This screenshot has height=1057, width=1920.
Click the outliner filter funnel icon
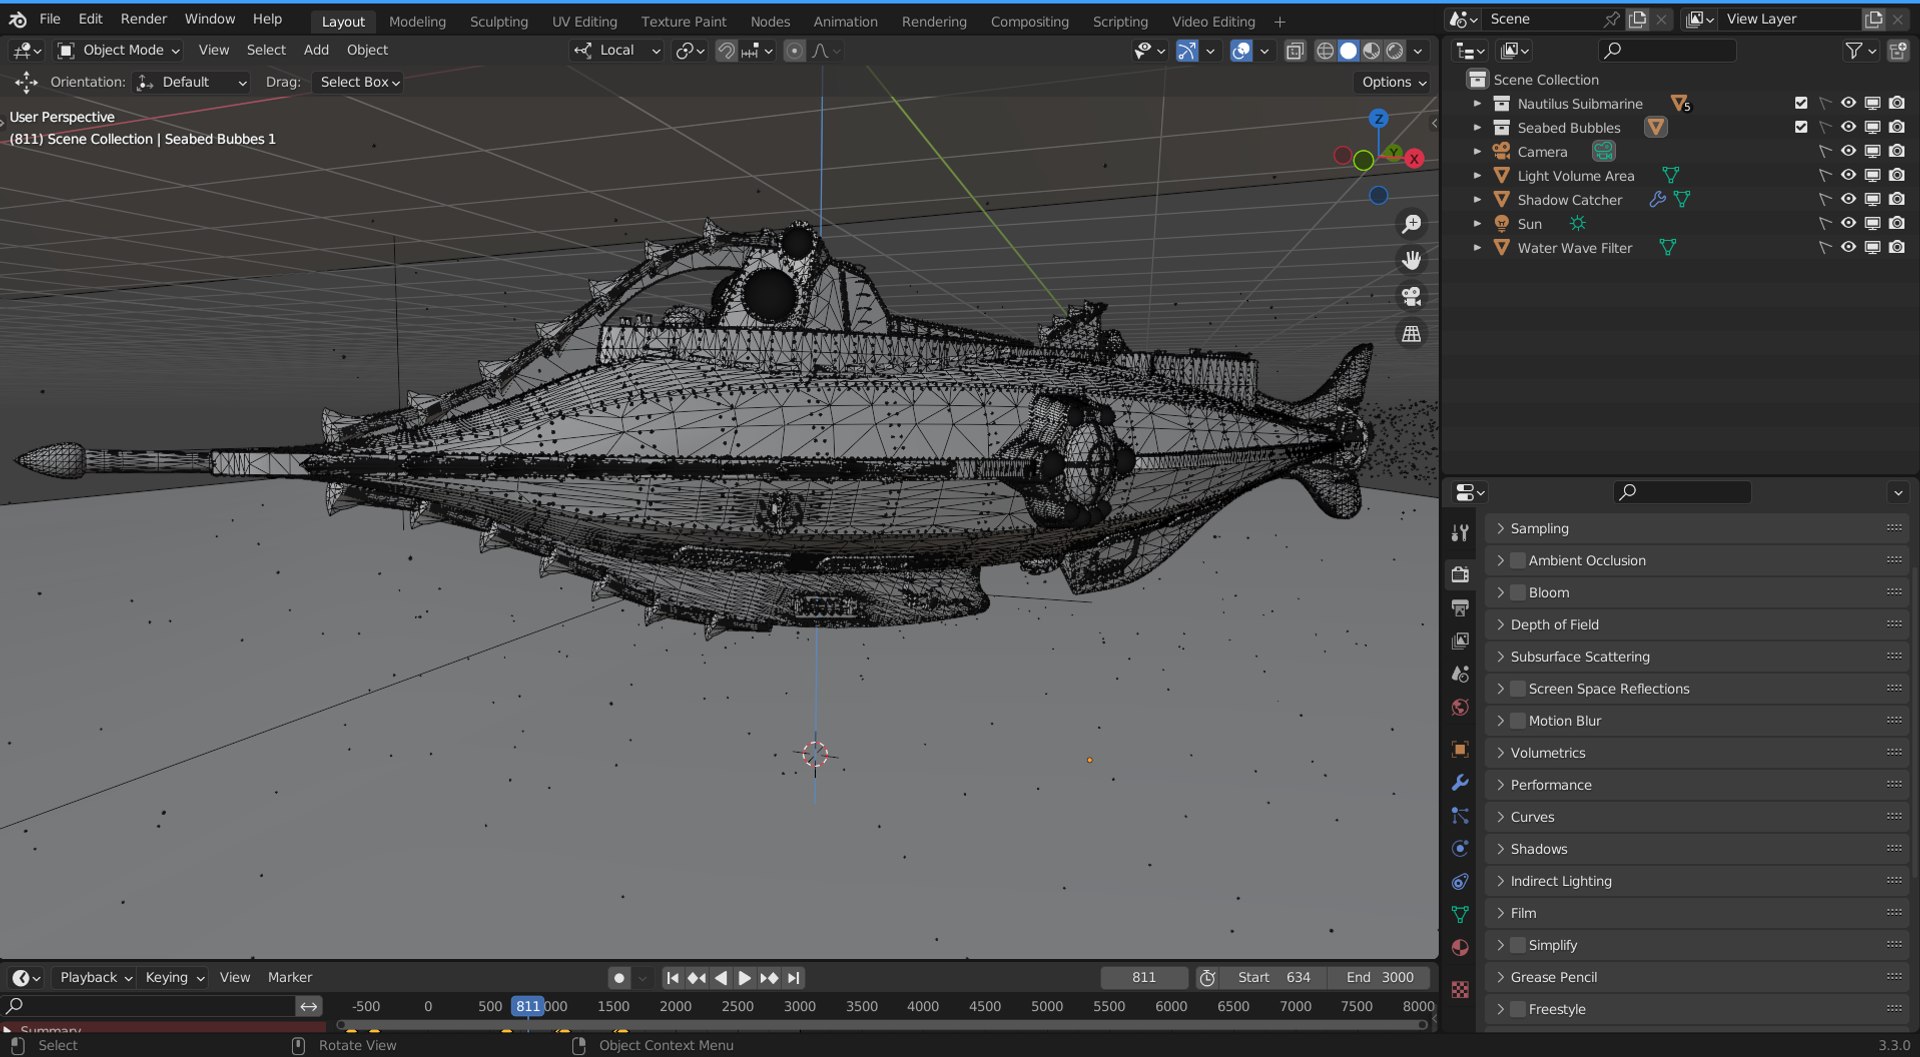(1853, 50)
